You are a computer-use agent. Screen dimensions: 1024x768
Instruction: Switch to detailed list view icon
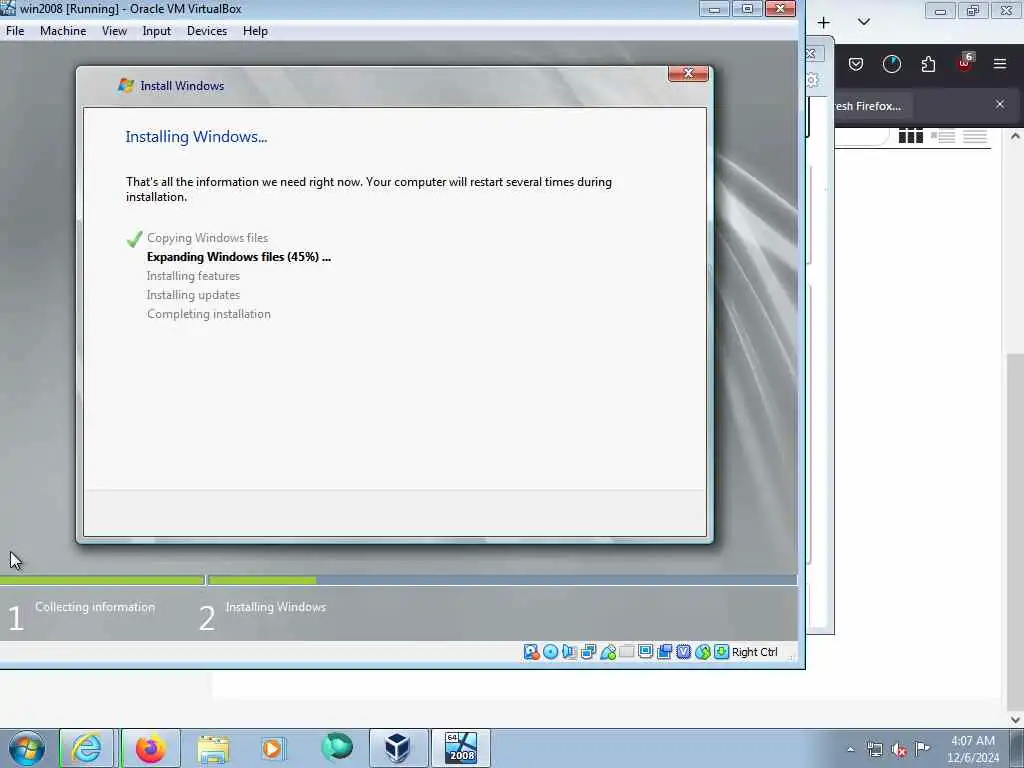tap(942, 136)
